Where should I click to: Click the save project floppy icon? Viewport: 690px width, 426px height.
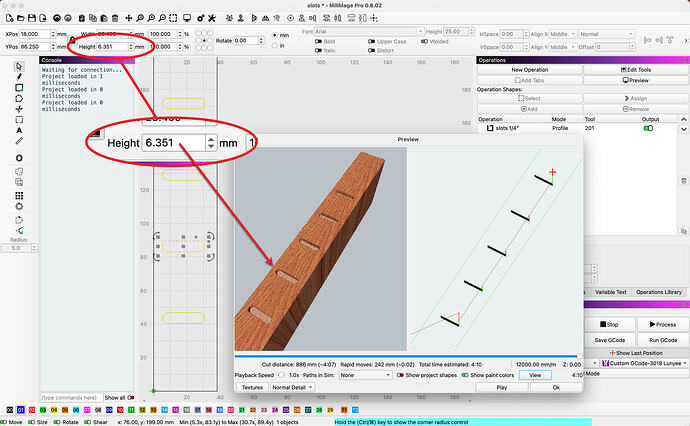[32, 18]
